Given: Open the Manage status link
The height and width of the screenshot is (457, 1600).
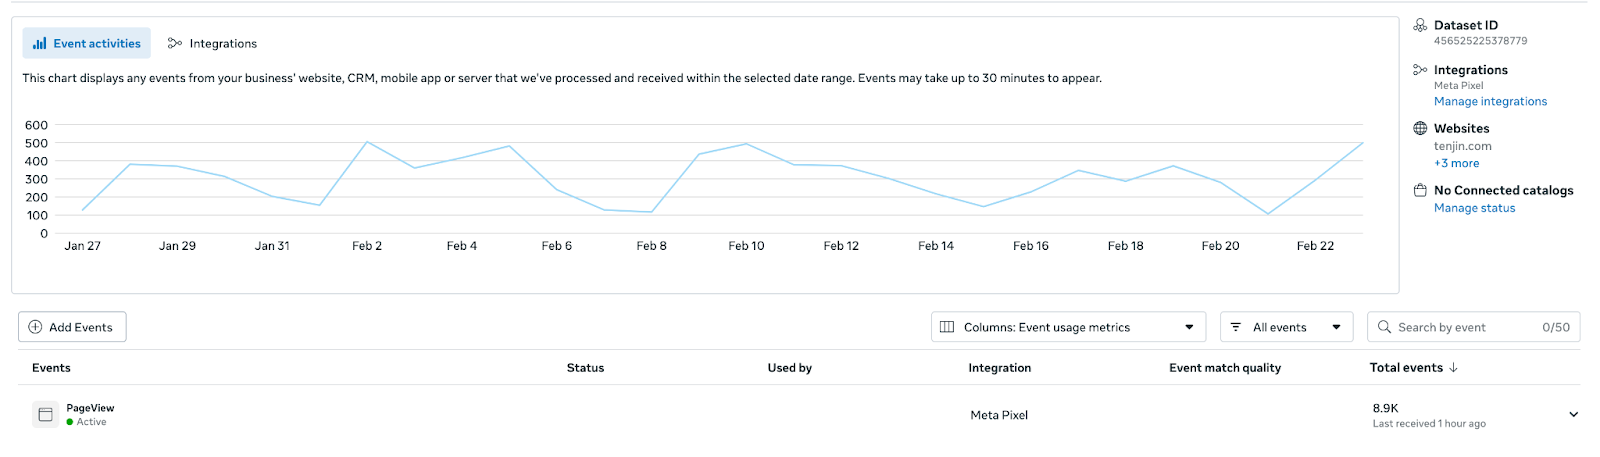Looking at the screenshot, I should pyautogui.click(x=1474, y=208).
